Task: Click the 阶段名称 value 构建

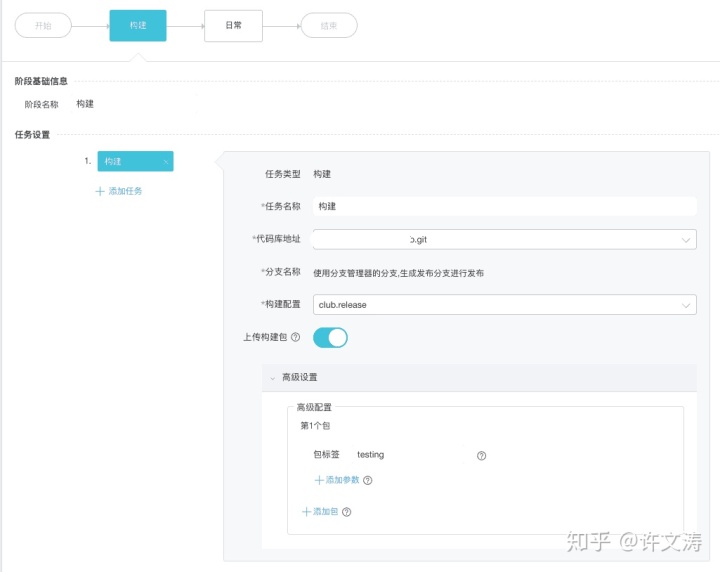Action: coord(85,104)
